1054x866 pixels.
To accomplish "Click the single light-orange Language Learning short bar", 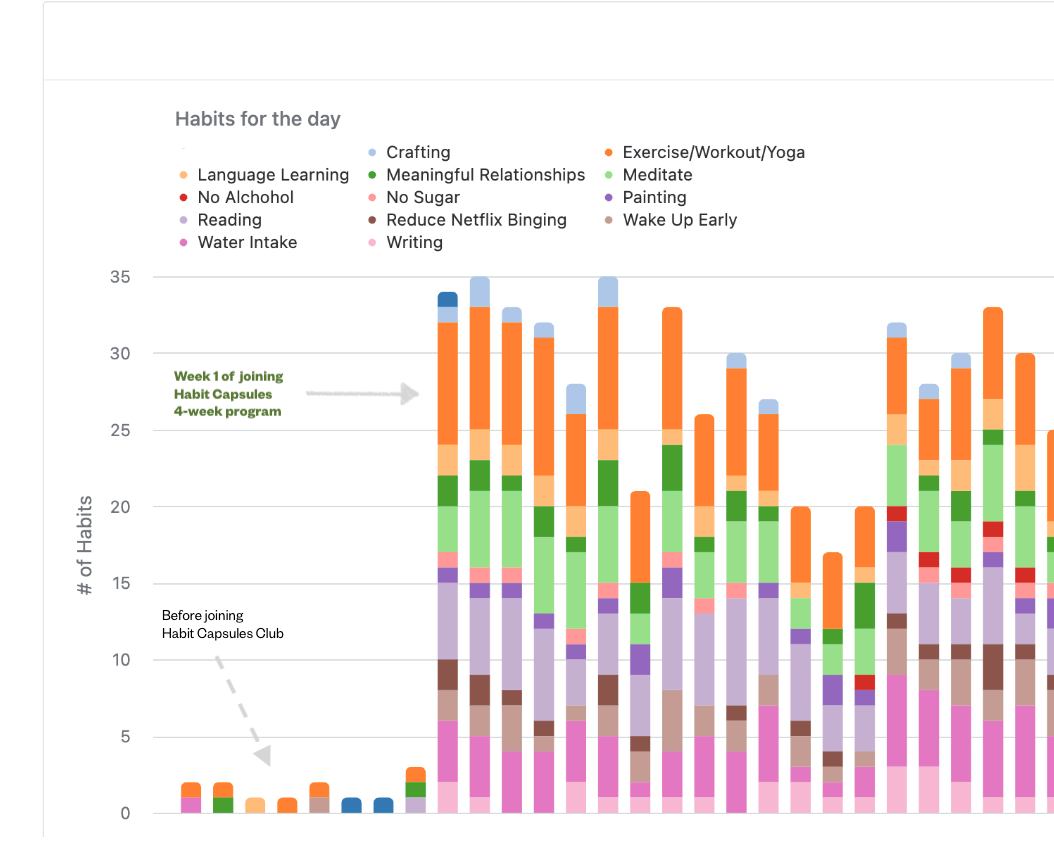I will pos(255,805).
